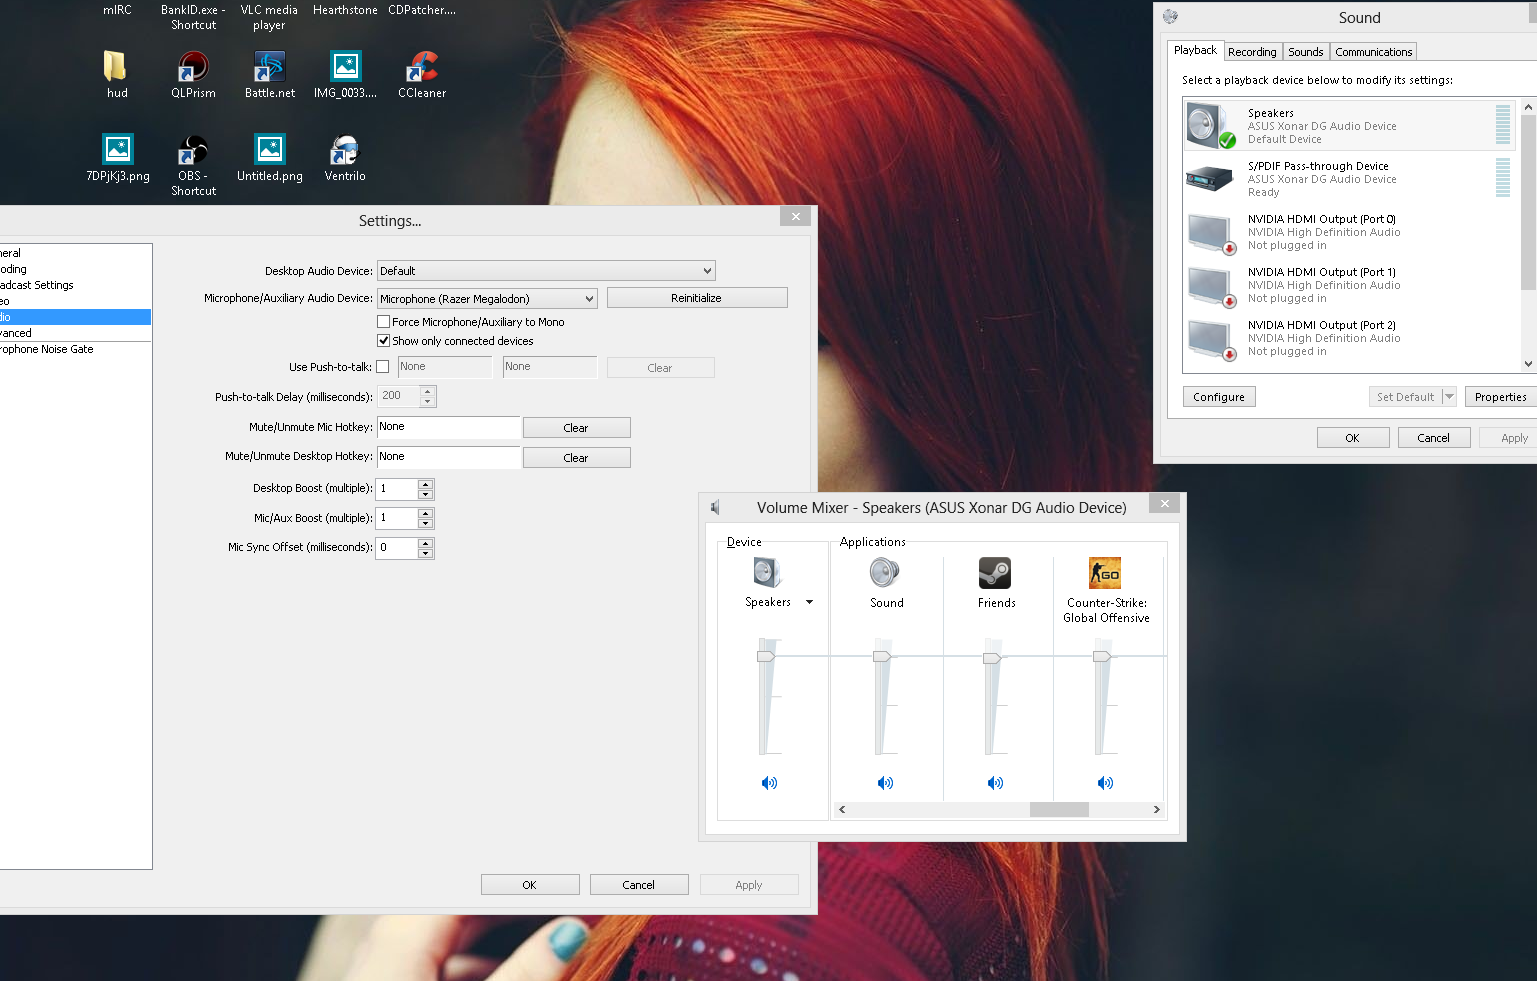This screenshot has width=1537, height=981.
Task: Mute the Counter-Strike: Global Offensive volume
Action: [1105, 783]
